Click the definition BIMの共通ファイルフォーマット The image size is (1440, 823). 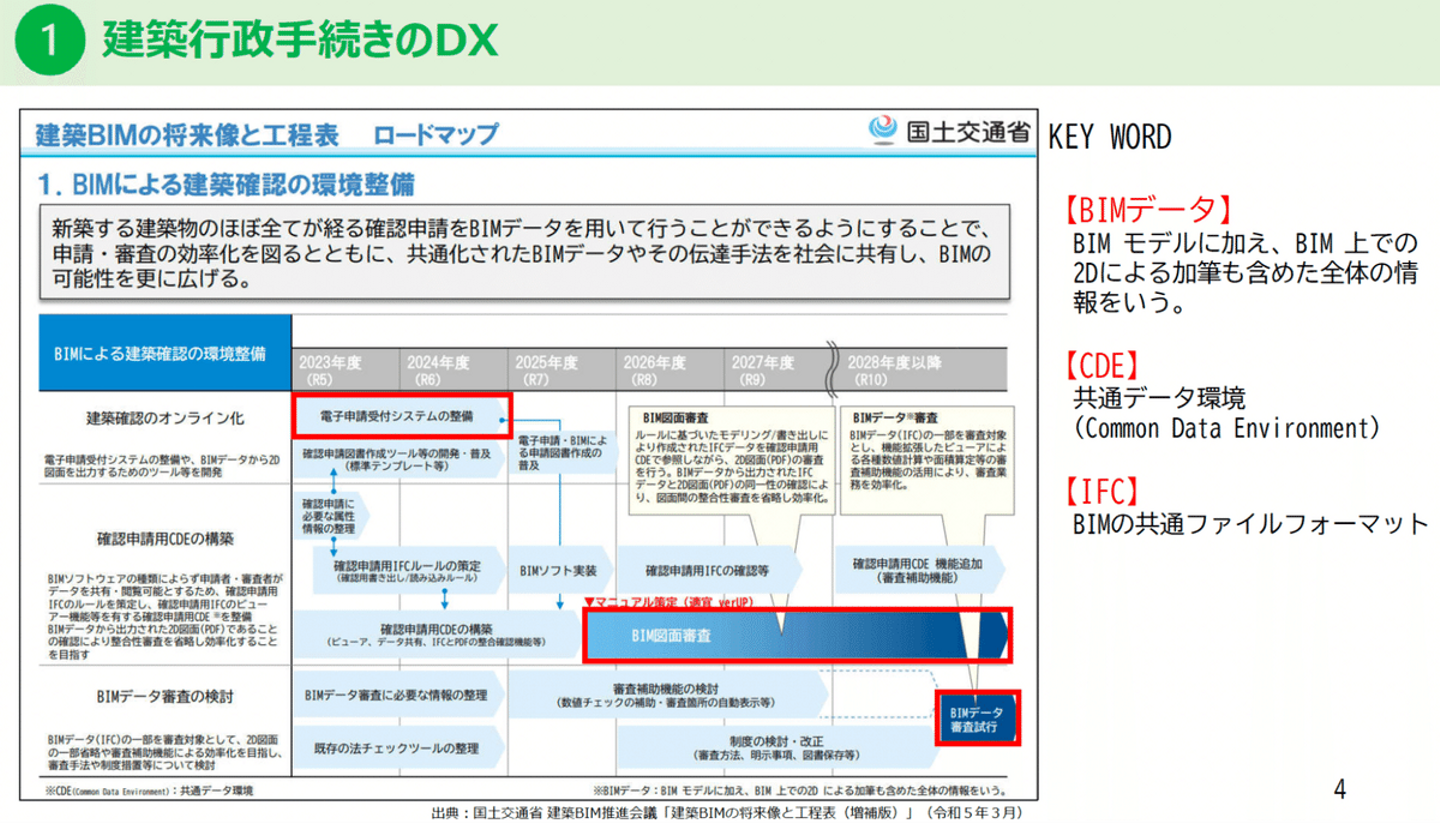pyautogui.click(x=1251, y=523)
